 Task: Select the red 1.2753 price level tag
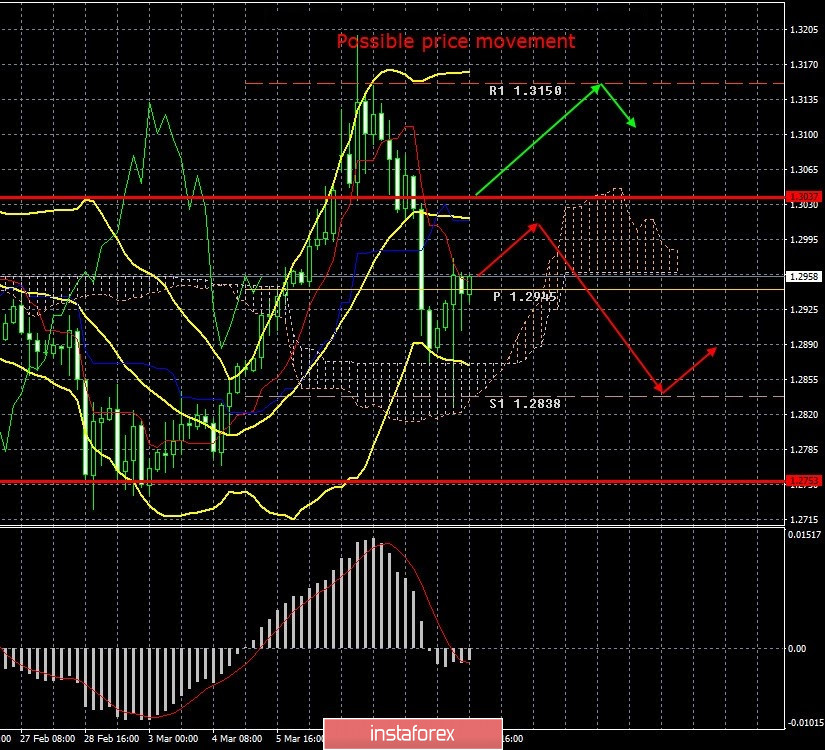[x=803, y=481]
